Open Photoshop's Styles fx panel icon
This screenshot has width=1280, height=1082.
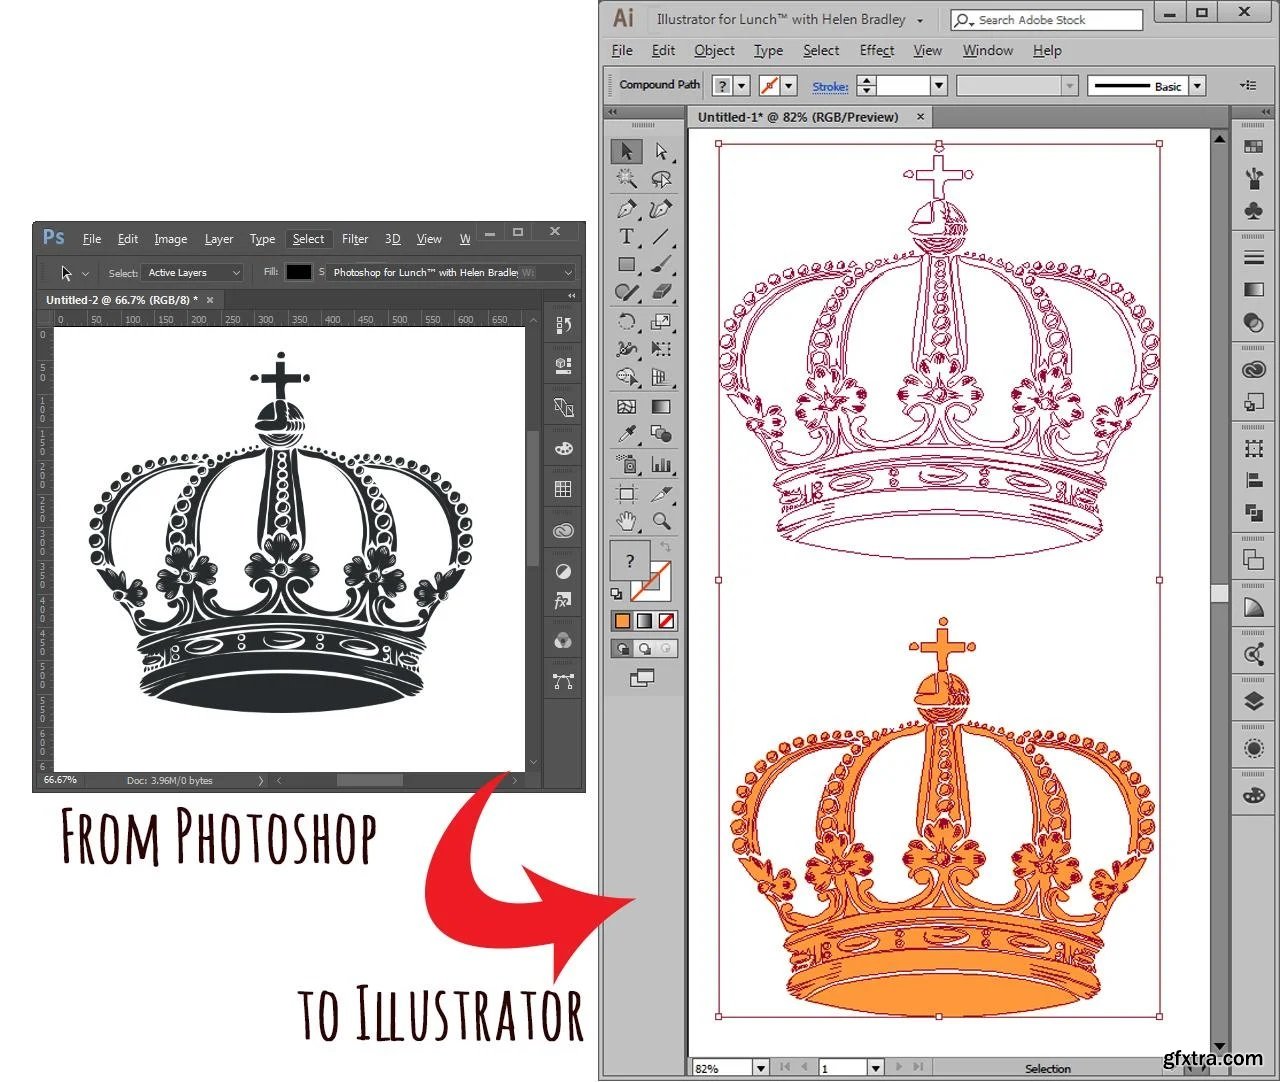click(x=563, y=601)
